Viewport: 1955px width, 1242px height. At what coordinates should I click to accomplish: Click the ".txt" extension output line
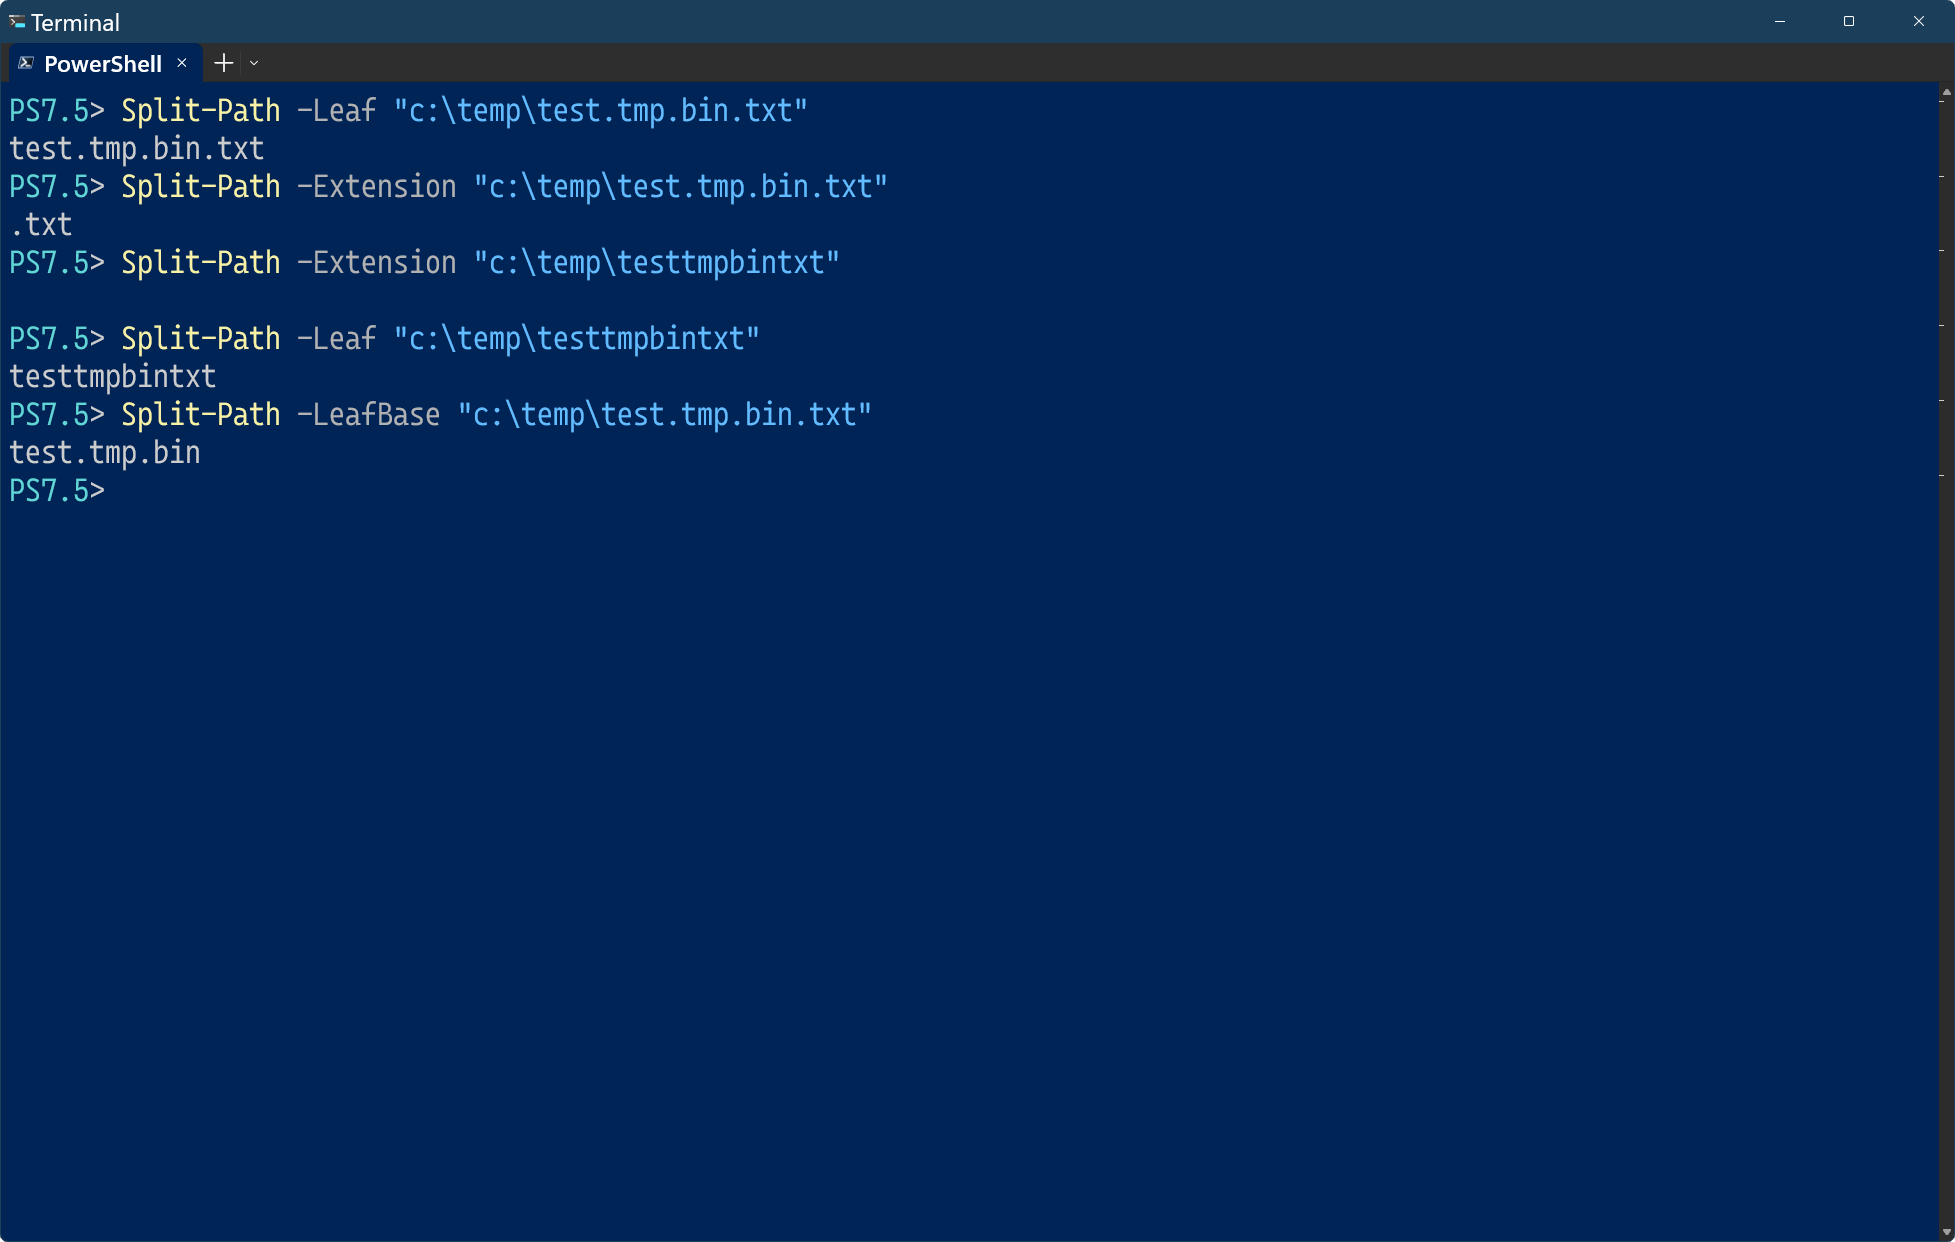point(41,225)
